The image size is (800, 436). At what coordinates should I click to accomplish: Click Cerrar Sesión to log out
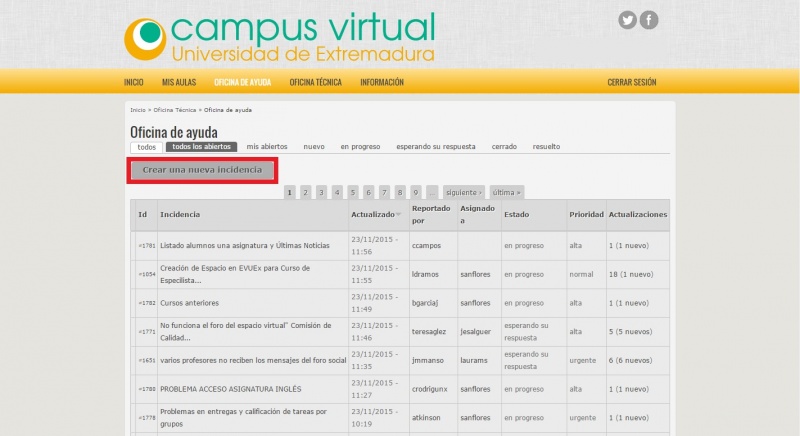point(632,82)
